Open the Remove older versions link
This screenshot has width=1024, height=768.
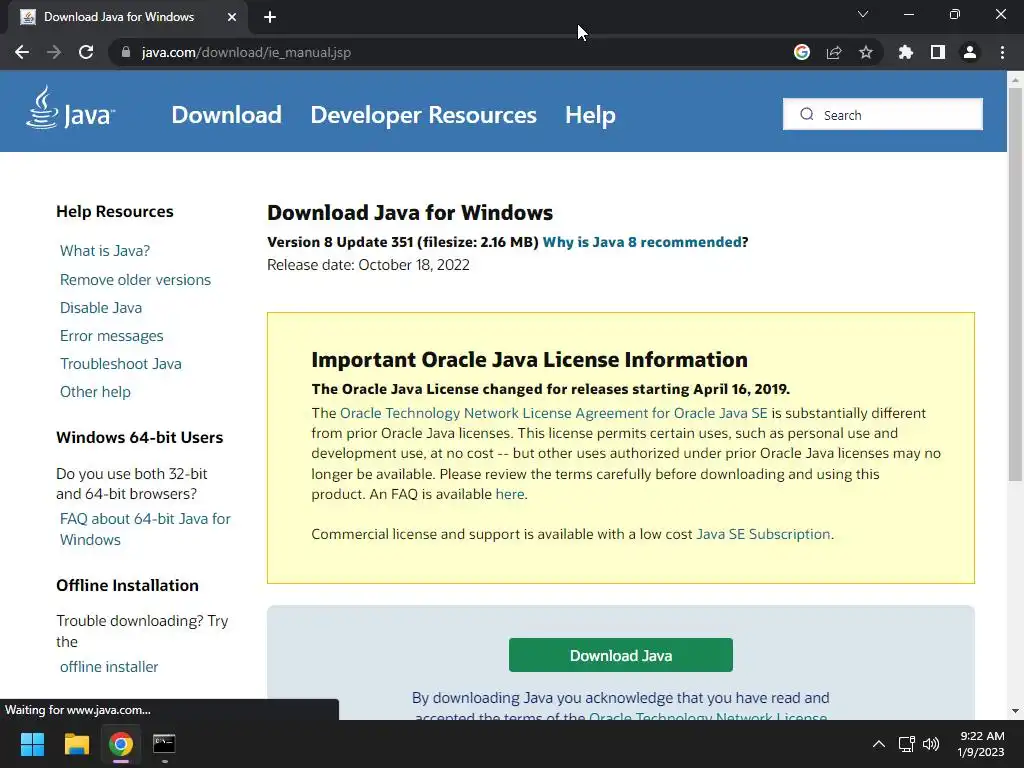pos(135,280)
